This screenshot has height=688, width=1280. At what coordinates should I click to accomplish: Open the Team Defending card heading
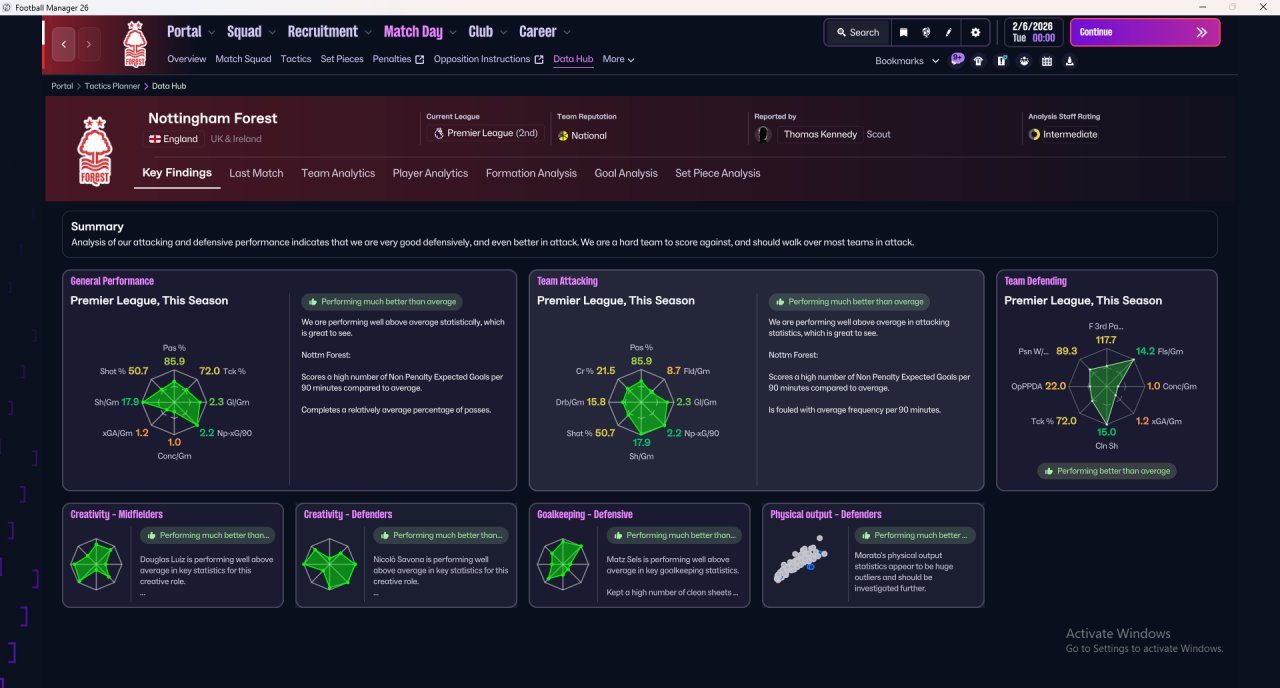(x=1035, y=281)
